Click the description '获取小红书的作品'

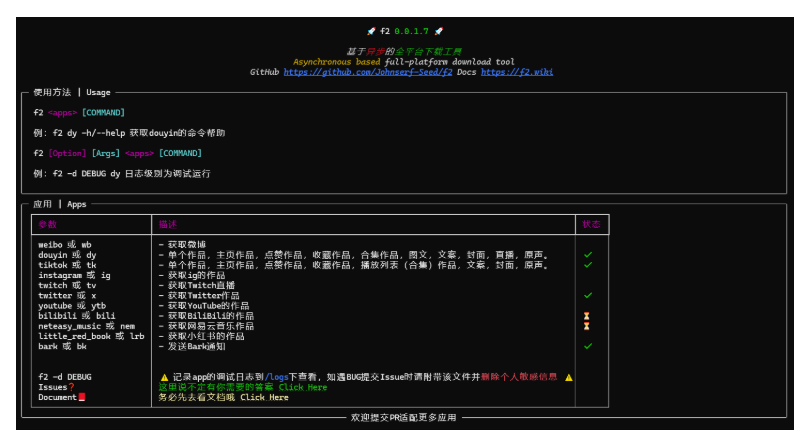point(206,336)
